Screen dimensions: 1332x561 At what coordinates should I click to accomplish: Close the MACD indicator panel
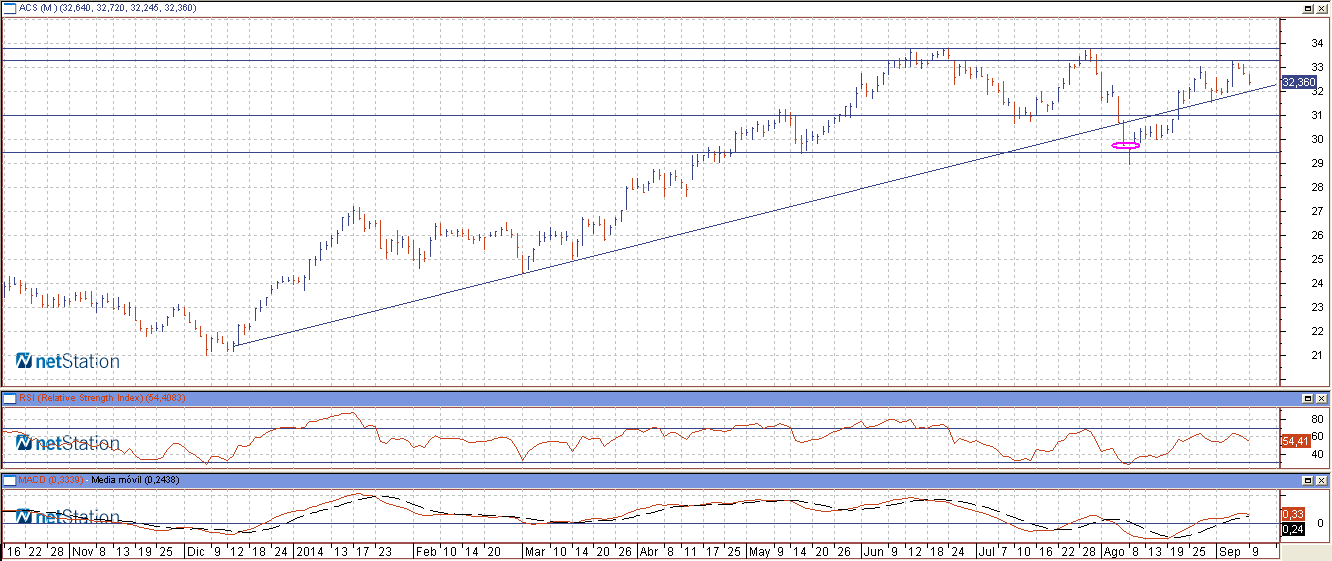1322,480
